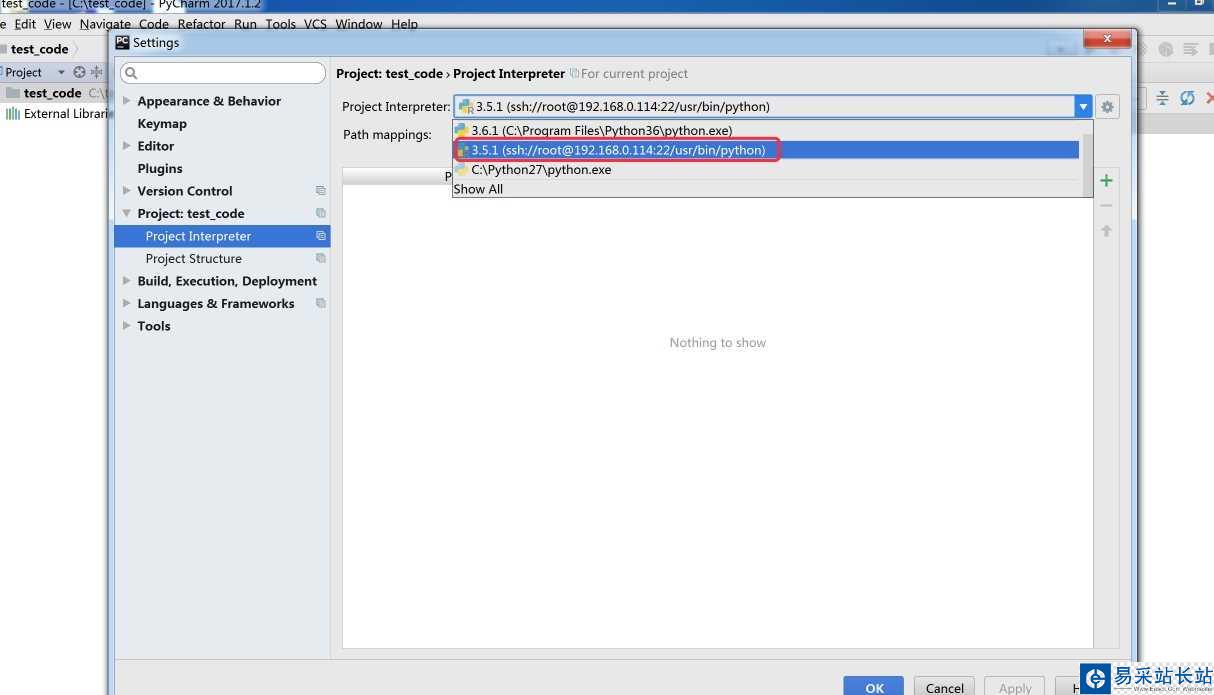The width and height of the screenshot is (1214, 695).
Task: Click the Cancel button
Action: pos(944,687)
